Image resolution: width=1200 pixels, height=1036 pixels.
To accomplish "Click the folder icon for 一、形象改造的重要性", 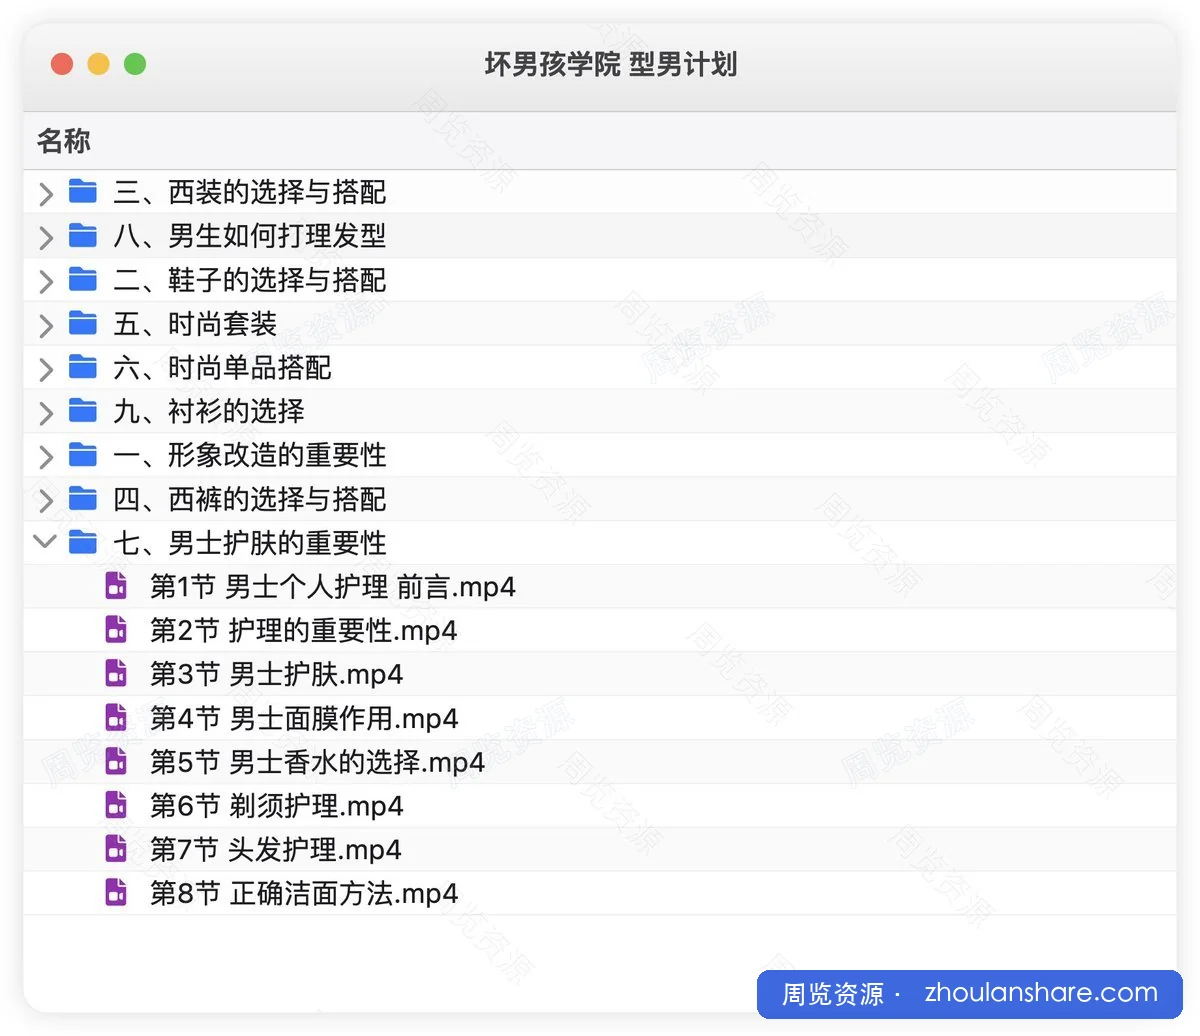I will (x=82, y=454).
